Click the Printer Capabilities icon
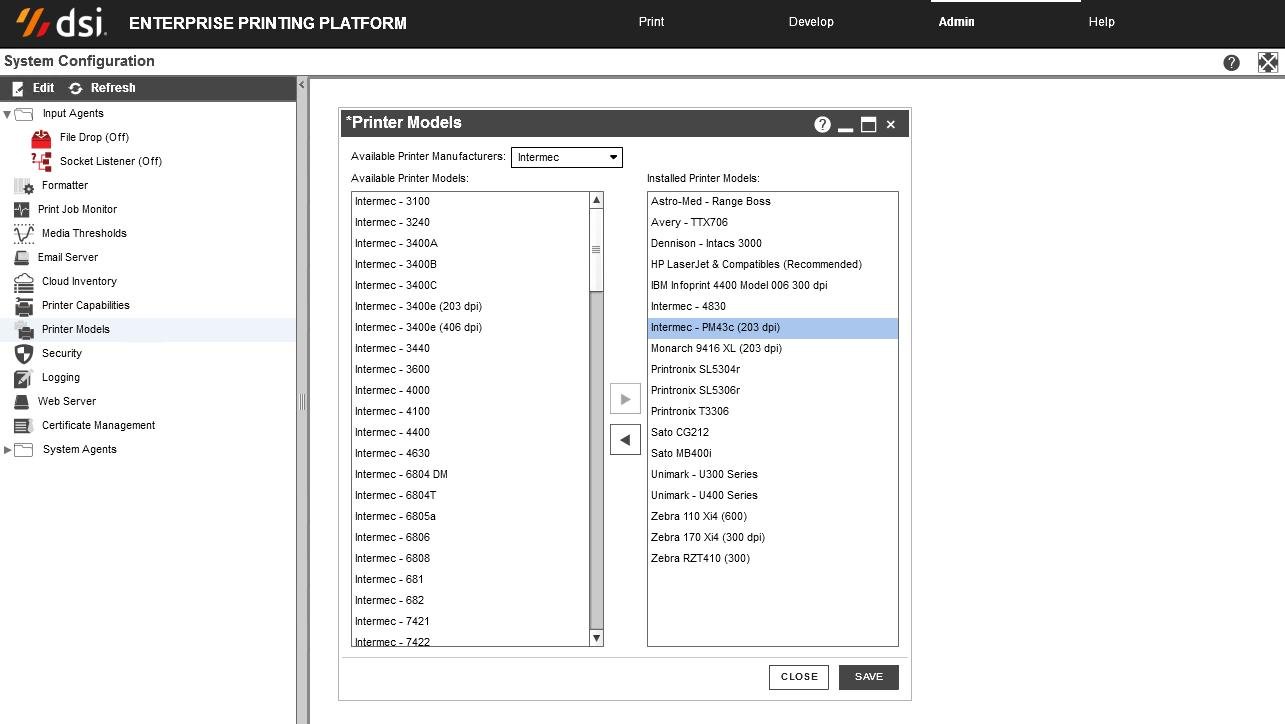The image size is (1285, 724). pyautogui.click(x=24, y=305)
